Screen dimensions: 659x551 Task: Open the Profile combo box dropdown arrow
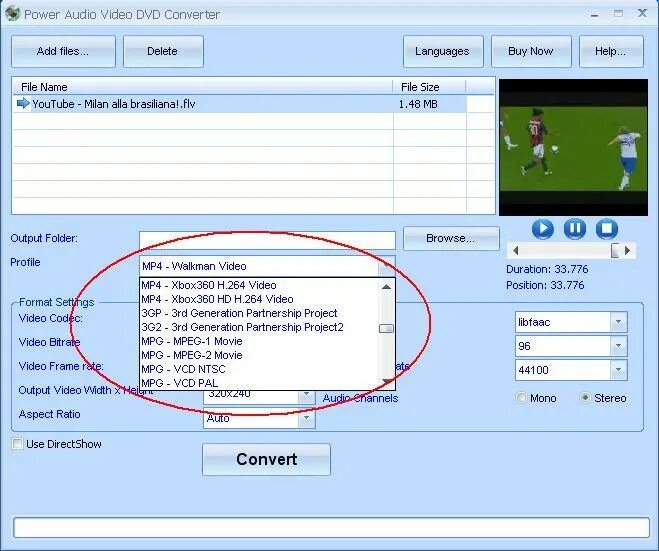pos(386,266)
